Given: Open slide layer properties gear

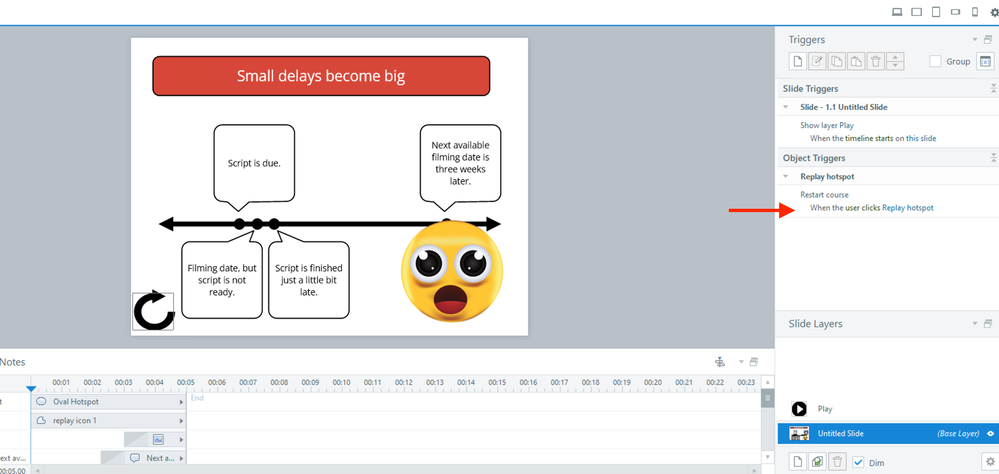Looking at the screenshot, I should (x=989, y=461).
